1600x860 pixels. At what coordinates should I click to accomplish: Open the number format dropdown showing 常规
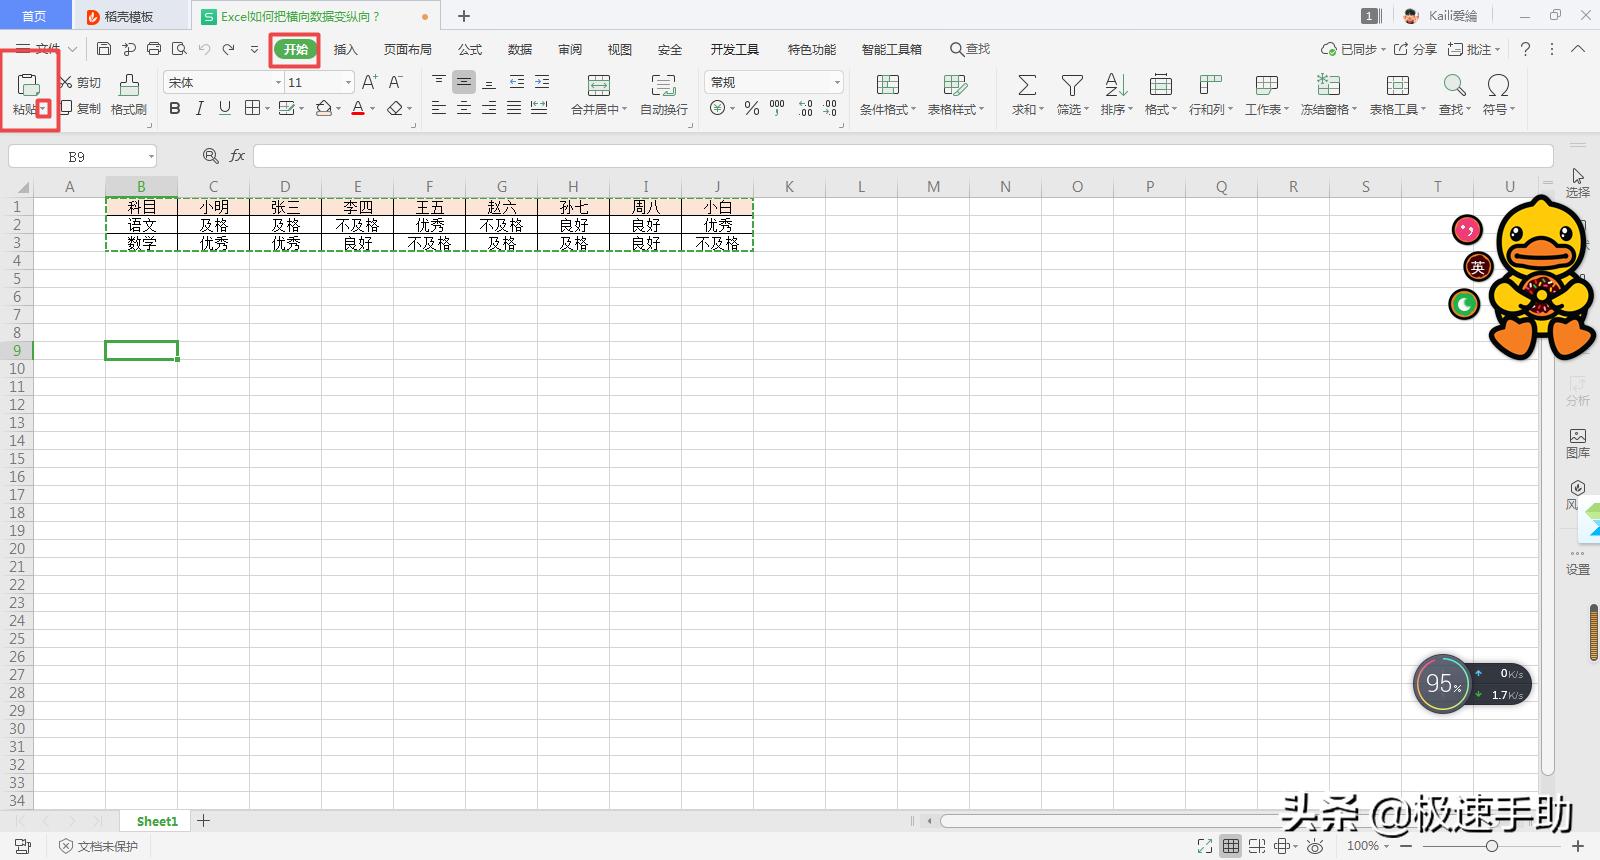(x=836, y=82)
